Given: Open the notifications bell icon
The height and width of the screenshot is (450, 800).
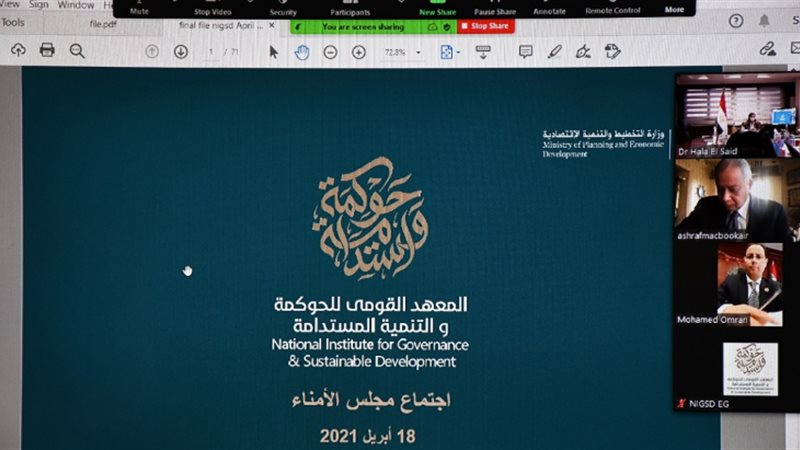Looking at the screenshot, I should pos(764,21).
